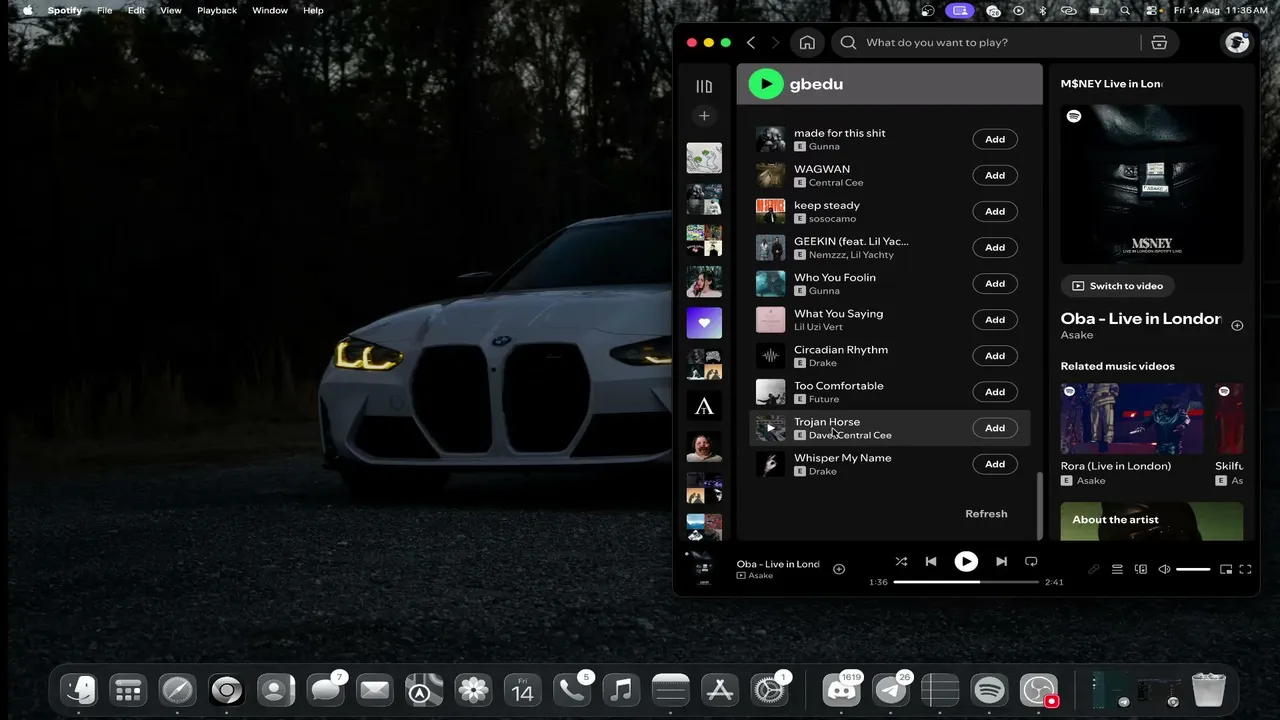
Task: Open the Help menu
Action: coord(313,11)
